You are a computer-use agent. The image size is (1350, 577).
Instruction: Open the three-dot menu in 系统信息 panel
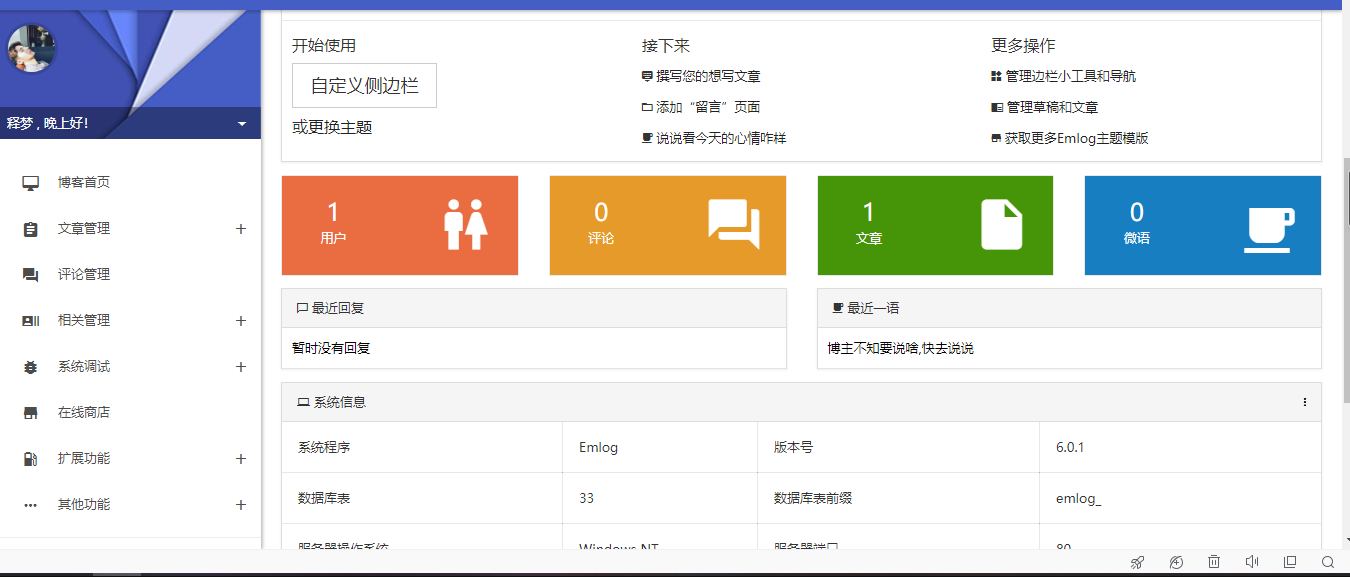(x=1304, y=402)
